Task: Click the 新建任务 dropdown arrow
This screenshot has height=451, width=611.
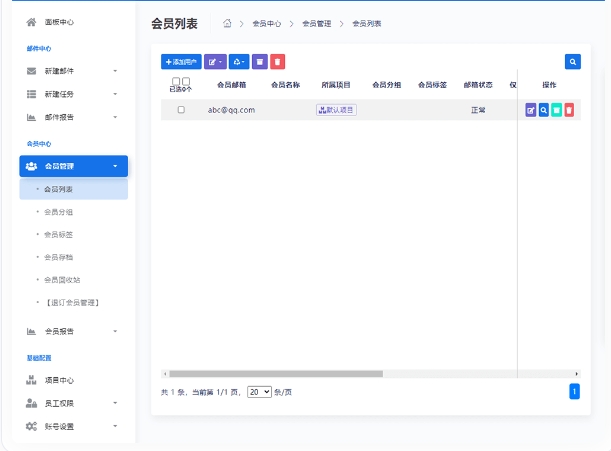Action: click(115, 94)
